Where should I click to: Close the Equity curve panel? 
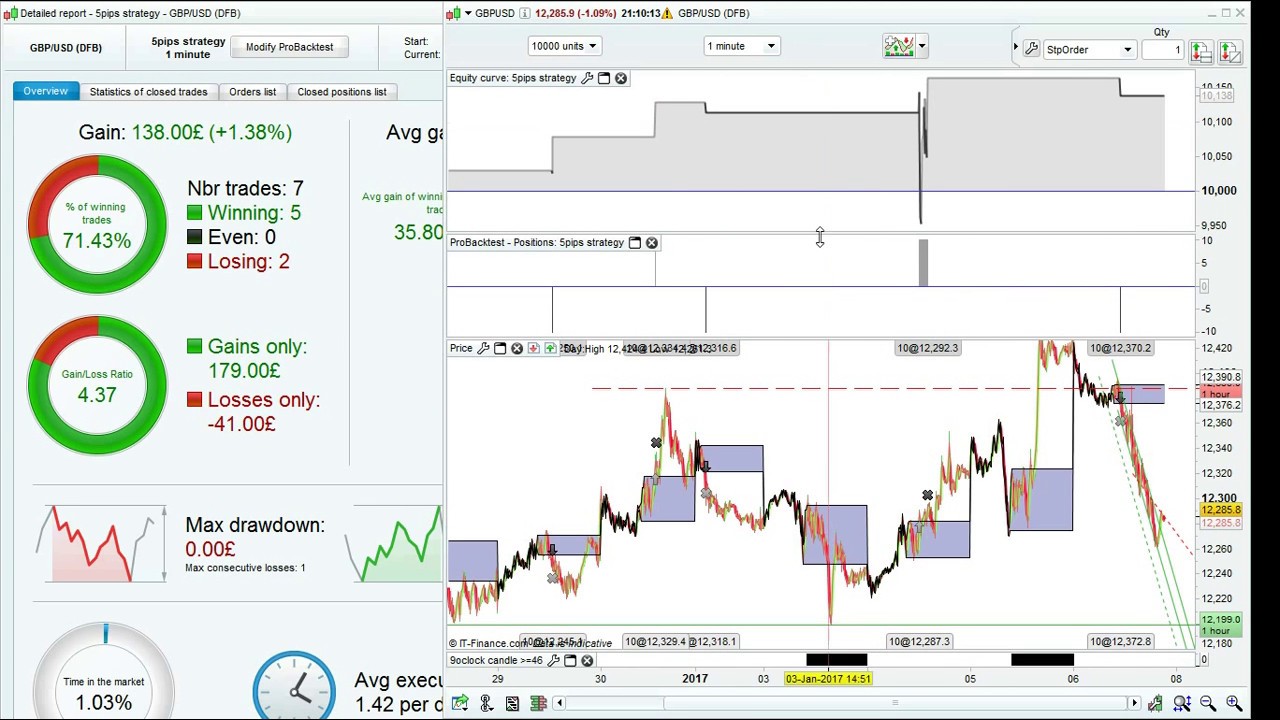tap(621, 78)
